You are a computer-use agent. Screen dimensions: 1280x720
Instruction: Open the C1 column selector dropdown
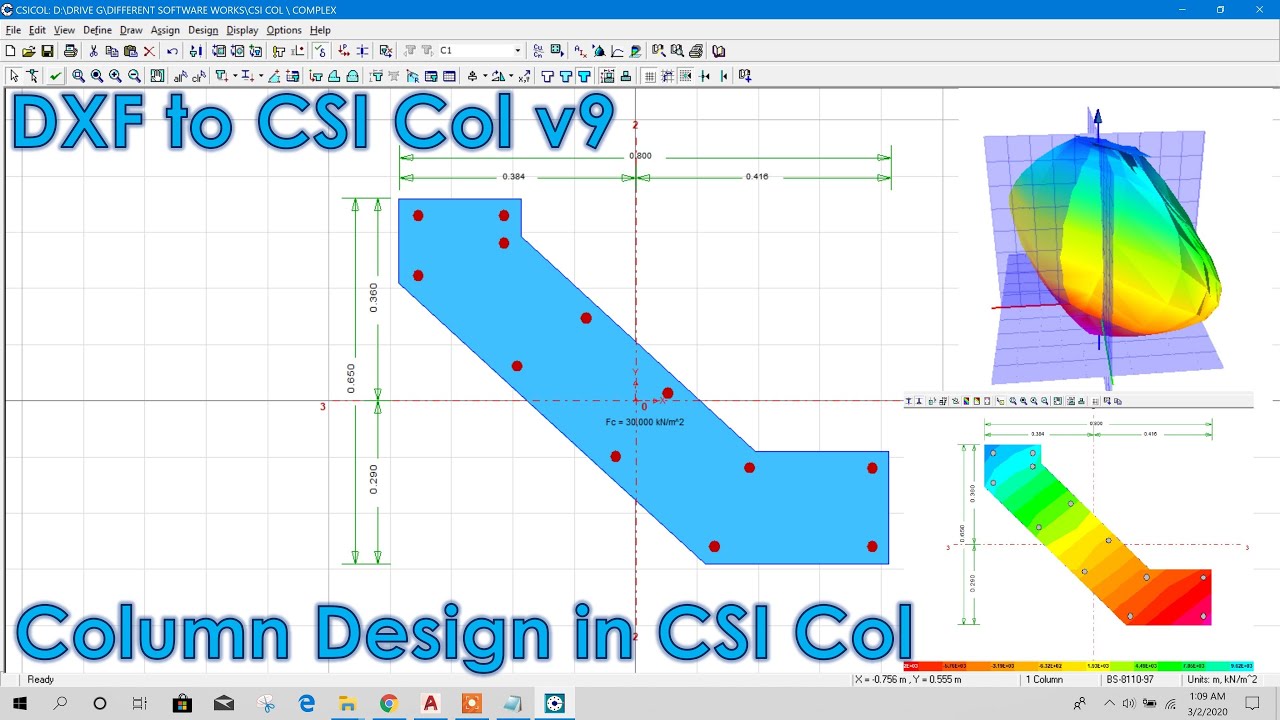coord(518,50)
